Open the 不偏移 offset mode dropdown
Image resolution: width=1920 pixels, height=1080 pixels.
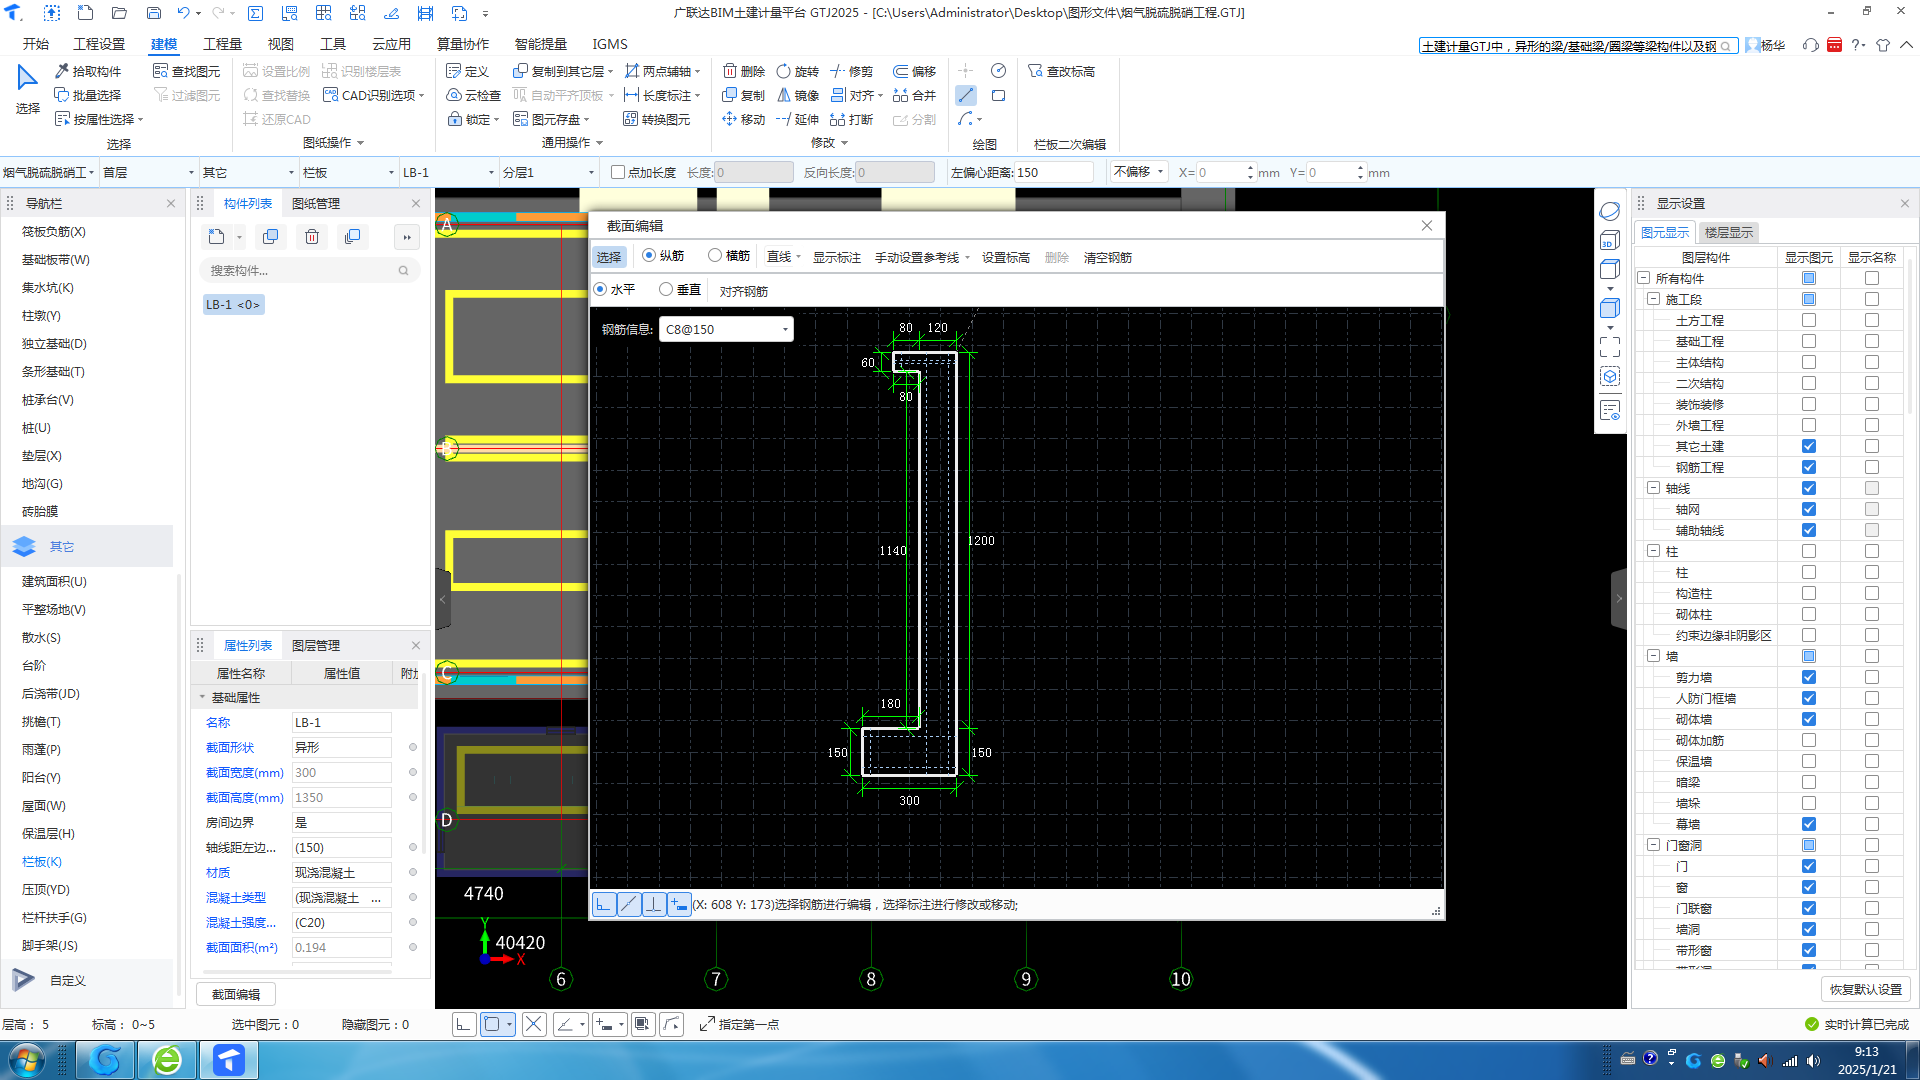(x=1139, y=172)
